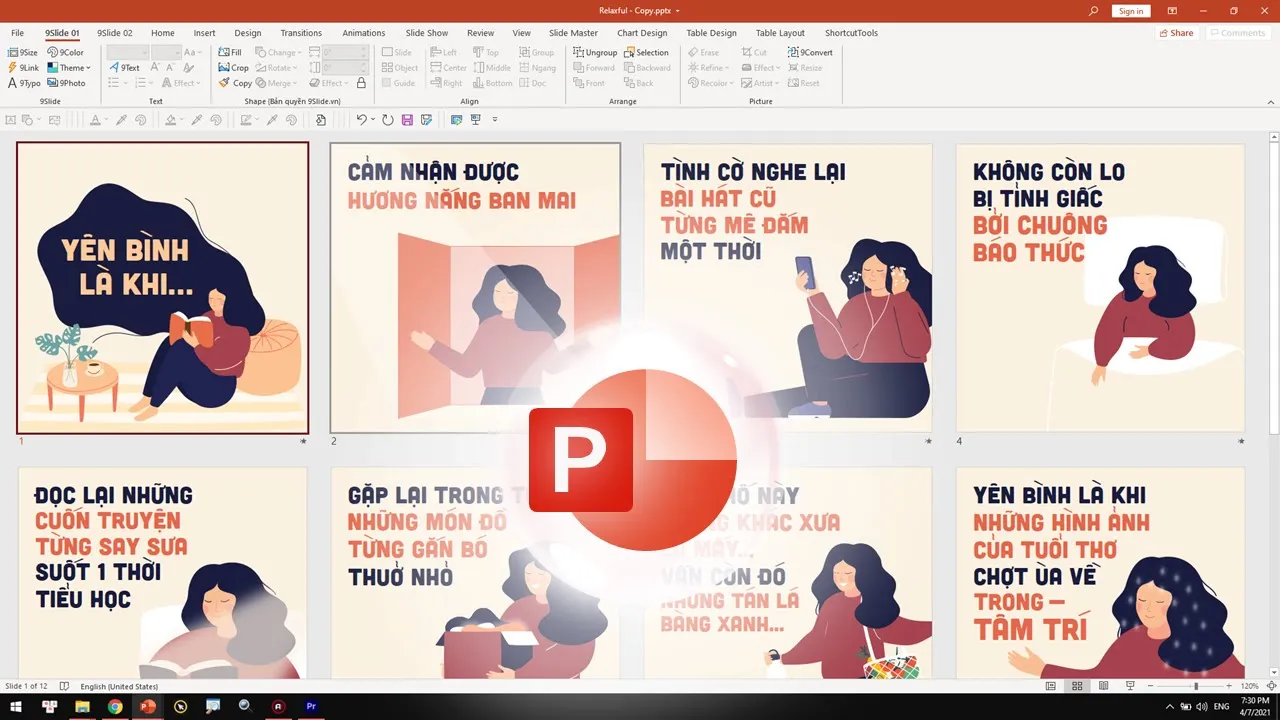Click the Fill shape tool
This screenshot has width=1280, height=720.
[x=230, y=52]
